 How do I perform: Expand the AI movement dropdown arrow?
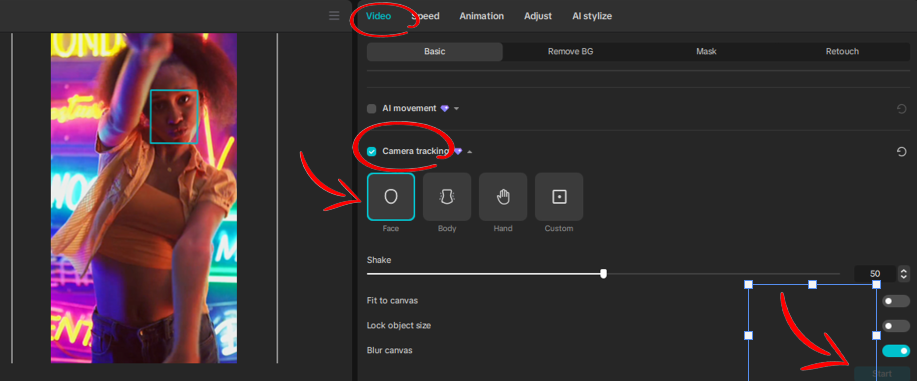click(x=456, y=109)
